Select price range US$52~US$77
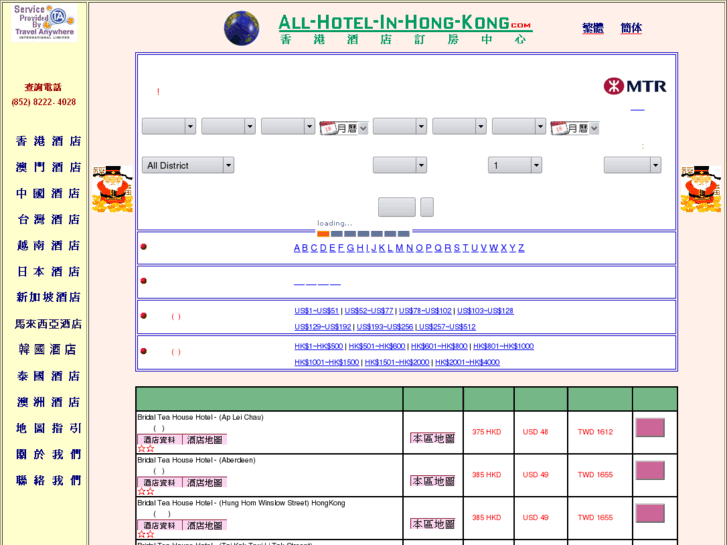The height and width of the screenshot is (545, 727). coord(369,311)
